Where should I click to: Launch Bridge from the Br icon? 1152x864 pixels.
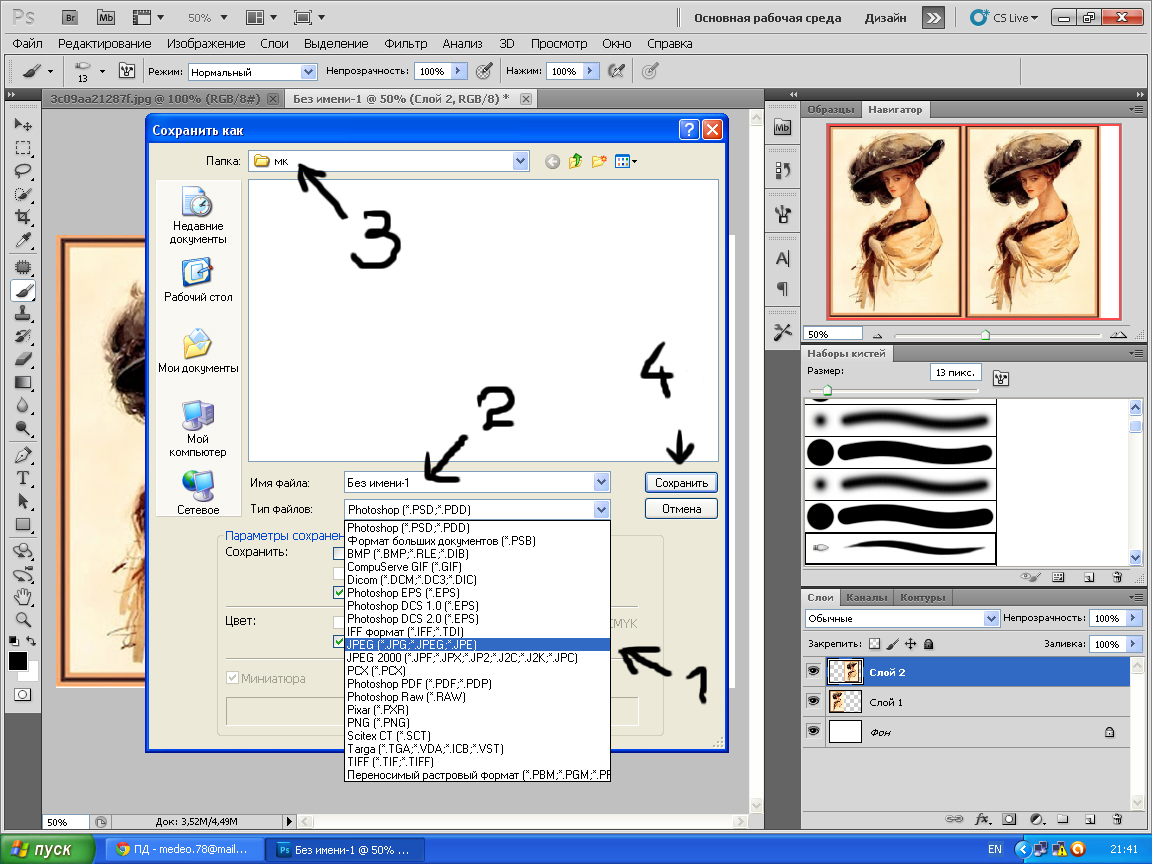(70, 18)
